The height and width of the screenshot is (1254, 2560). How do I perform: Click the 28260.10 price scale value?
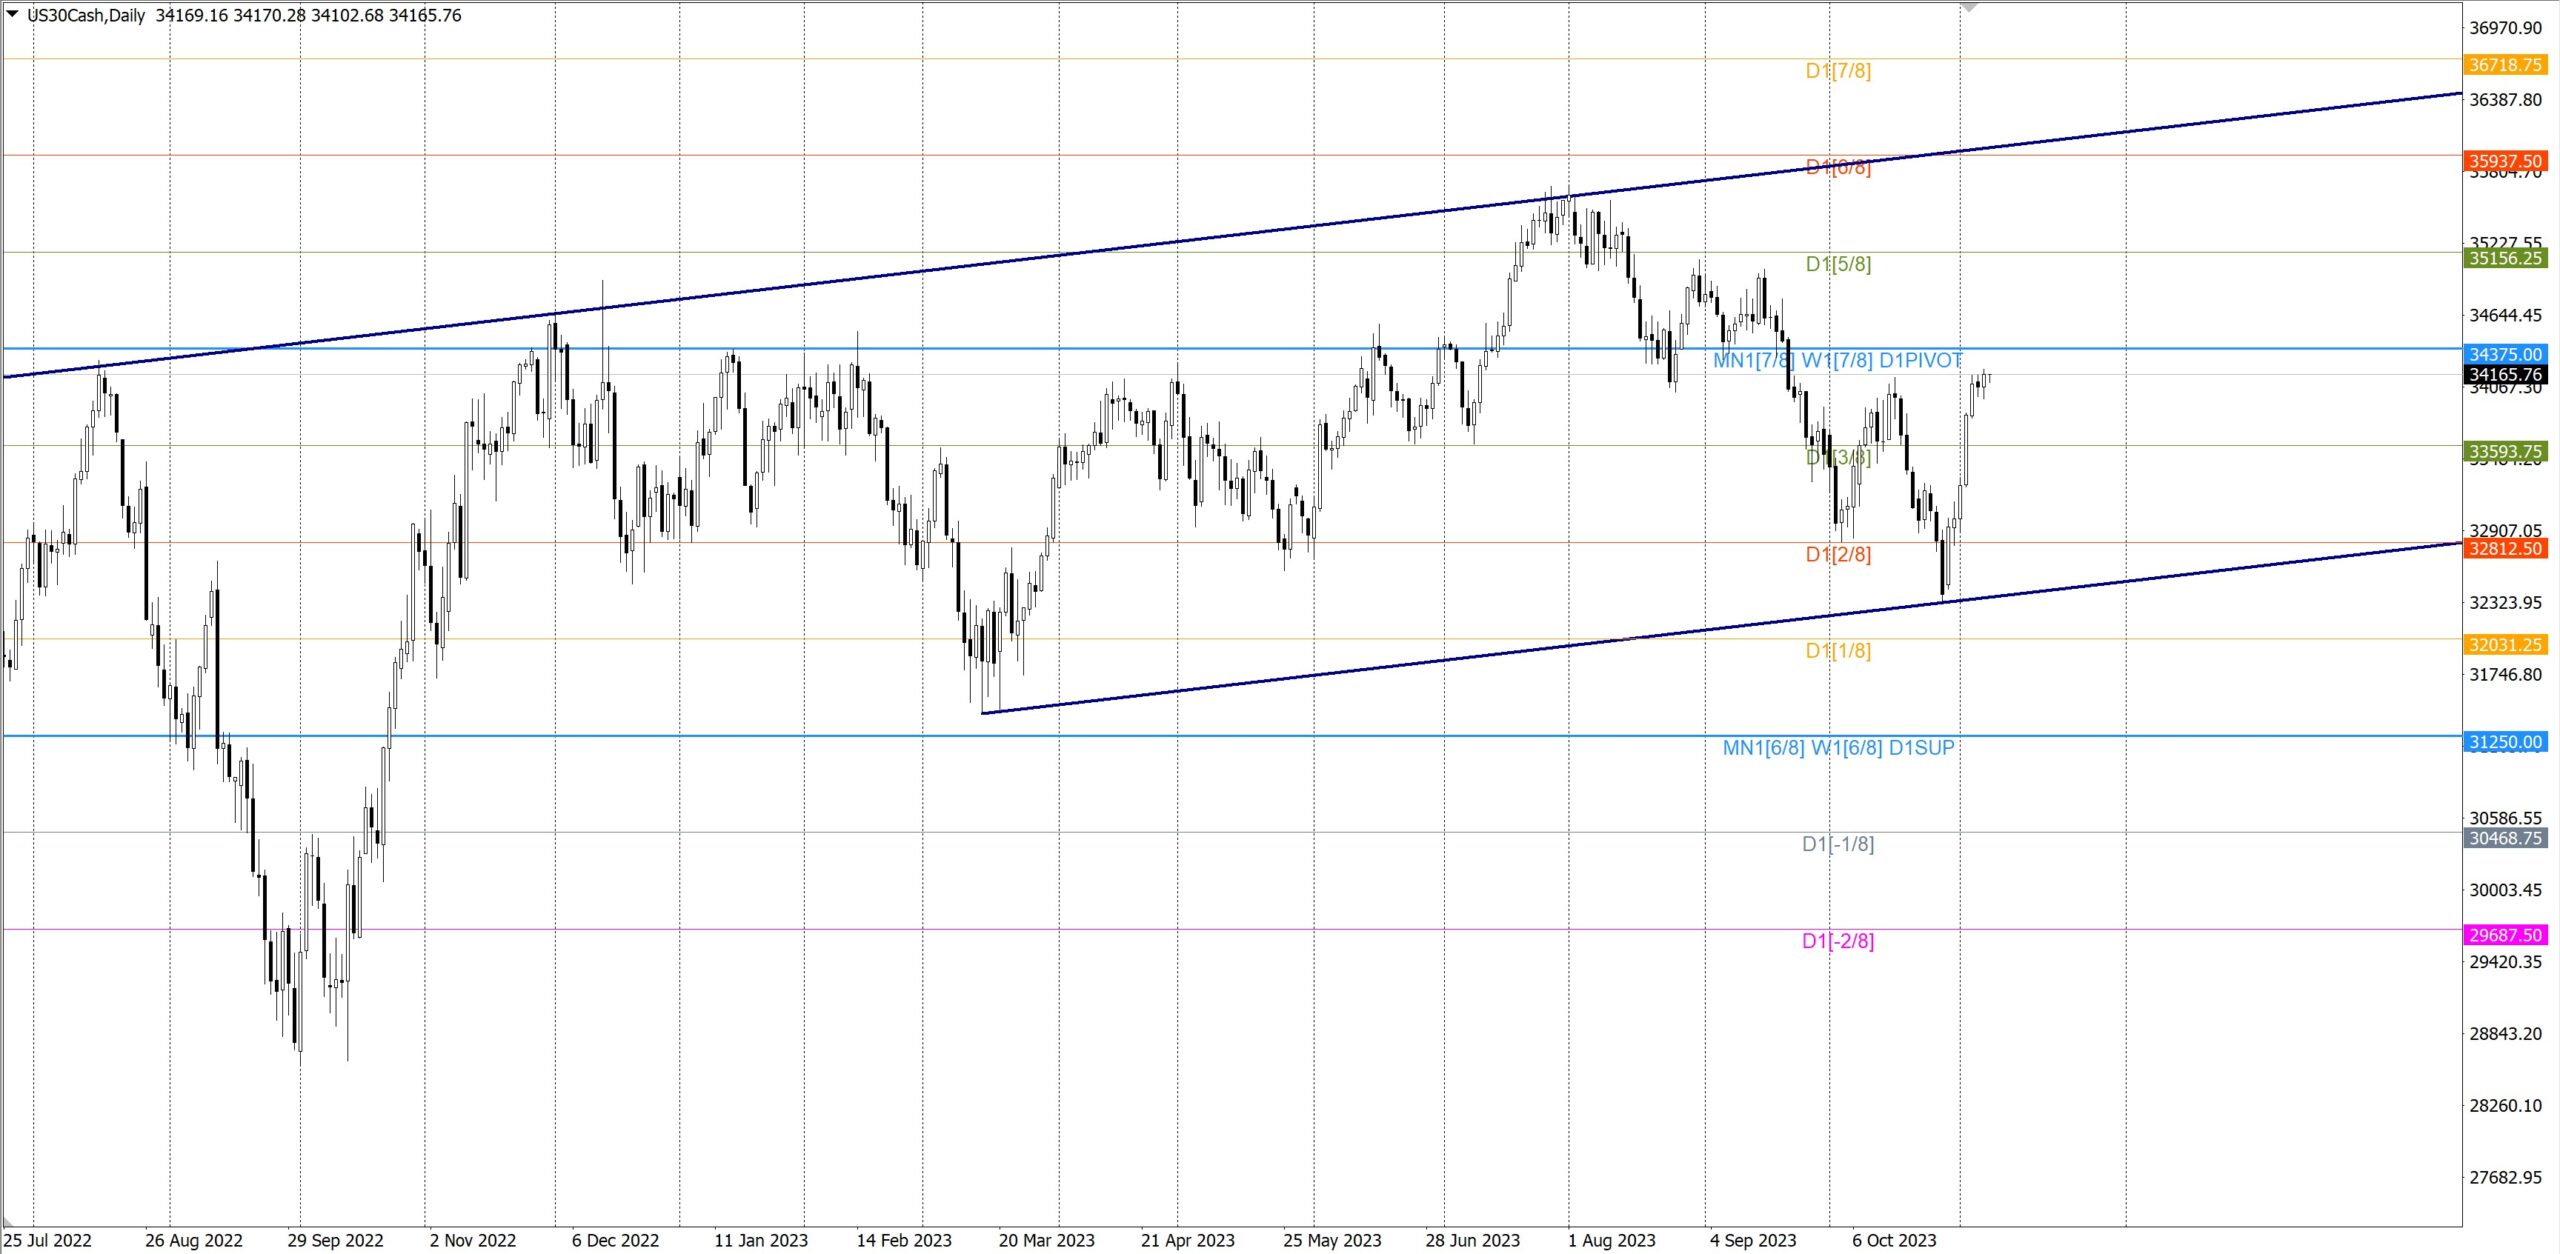coord(2504,1105)
